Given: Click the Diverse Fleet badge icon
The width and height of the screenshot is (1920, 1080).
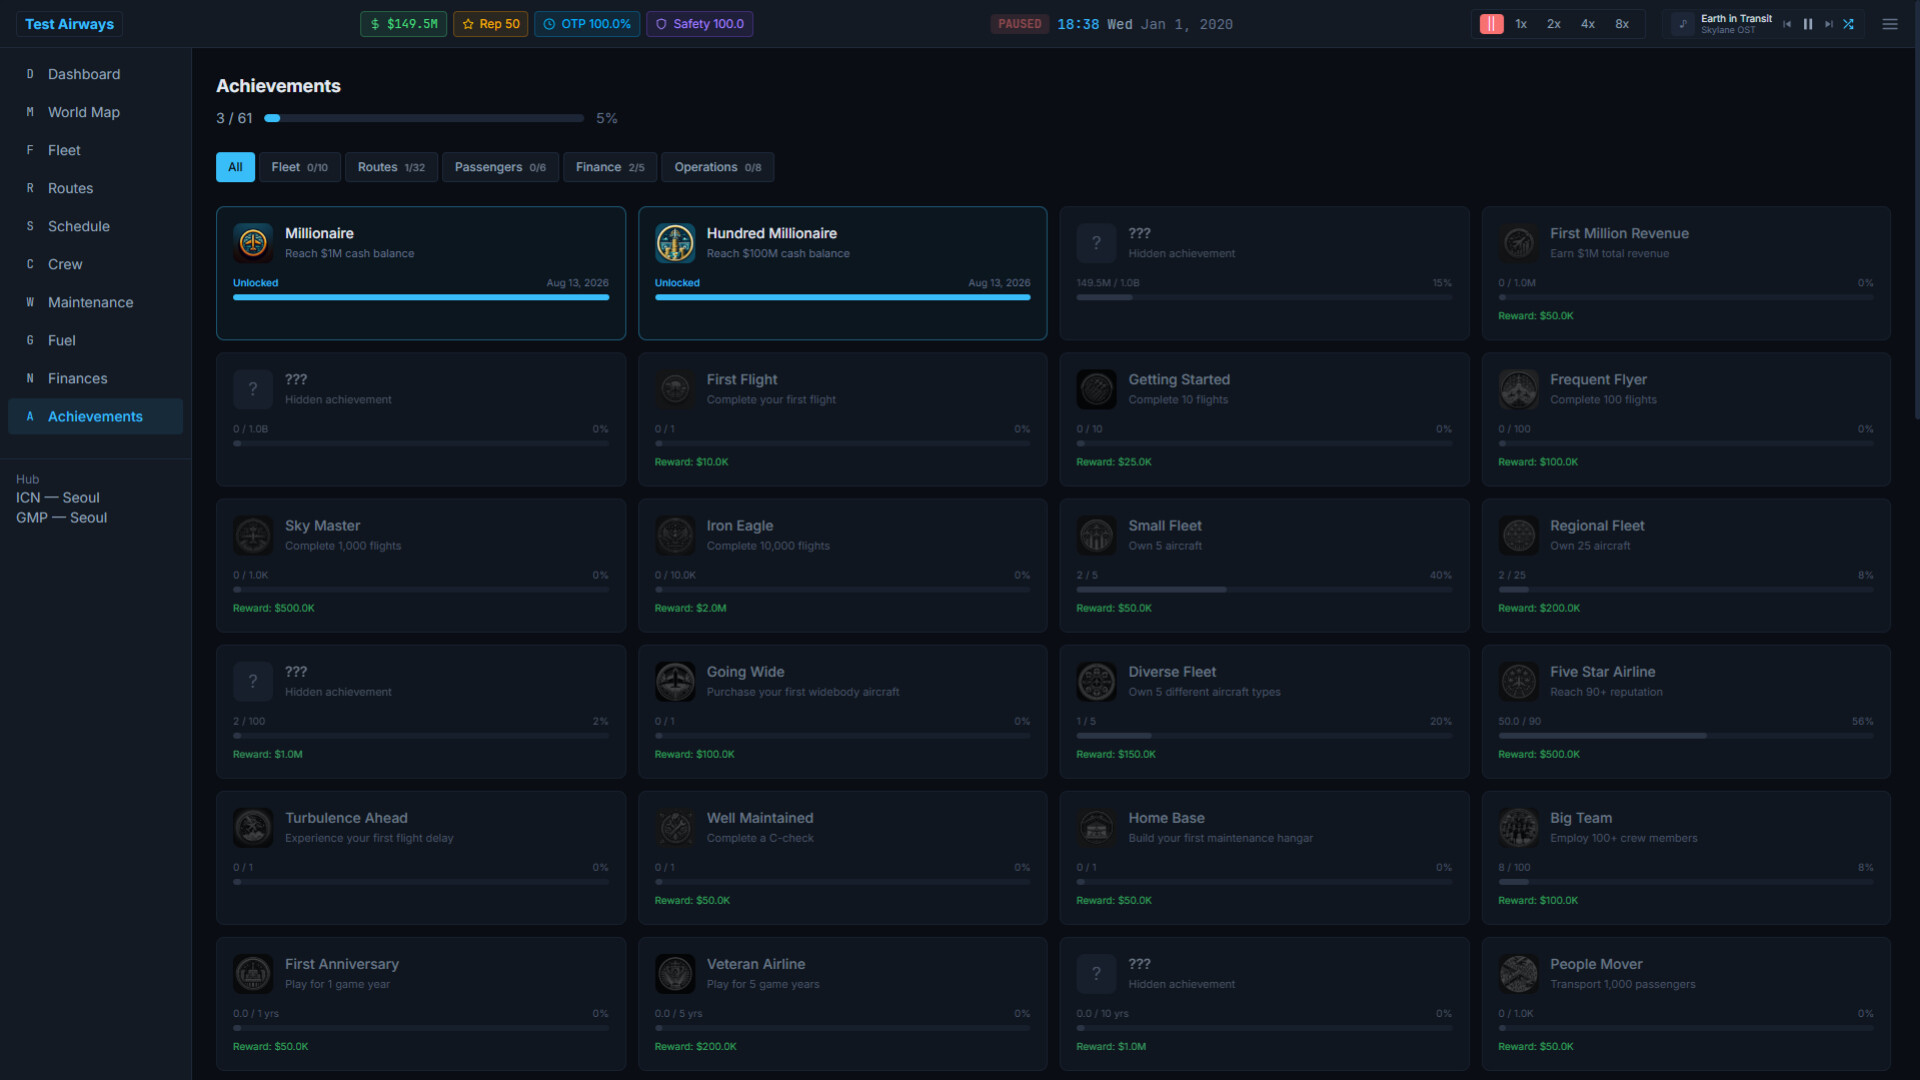Looking at the screenshot, I should tap(1096, 681).
